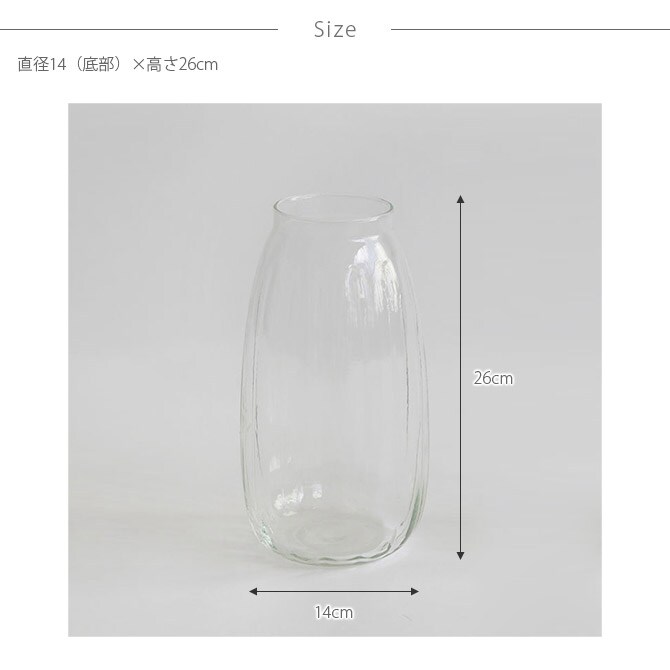Click the × symbol between the dimensions

(x=138, y=65)
